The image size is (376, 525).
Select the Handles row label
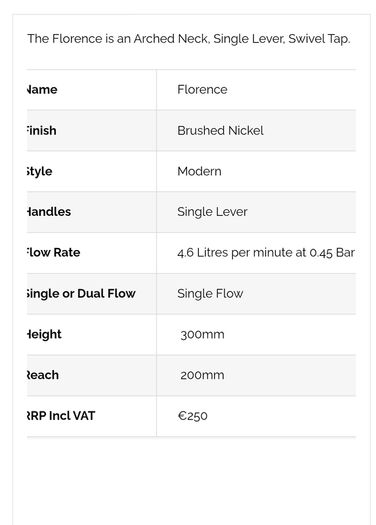[49, 212]
